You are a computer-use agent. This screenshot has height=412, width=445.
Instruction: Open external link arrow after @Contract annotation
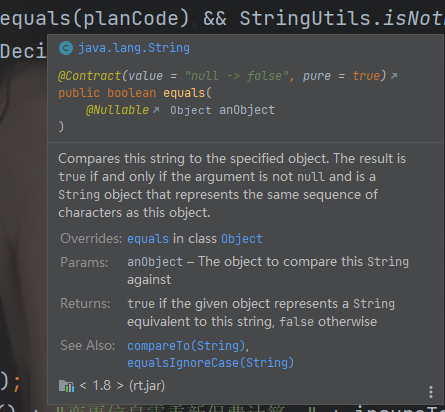pos(394,76)
